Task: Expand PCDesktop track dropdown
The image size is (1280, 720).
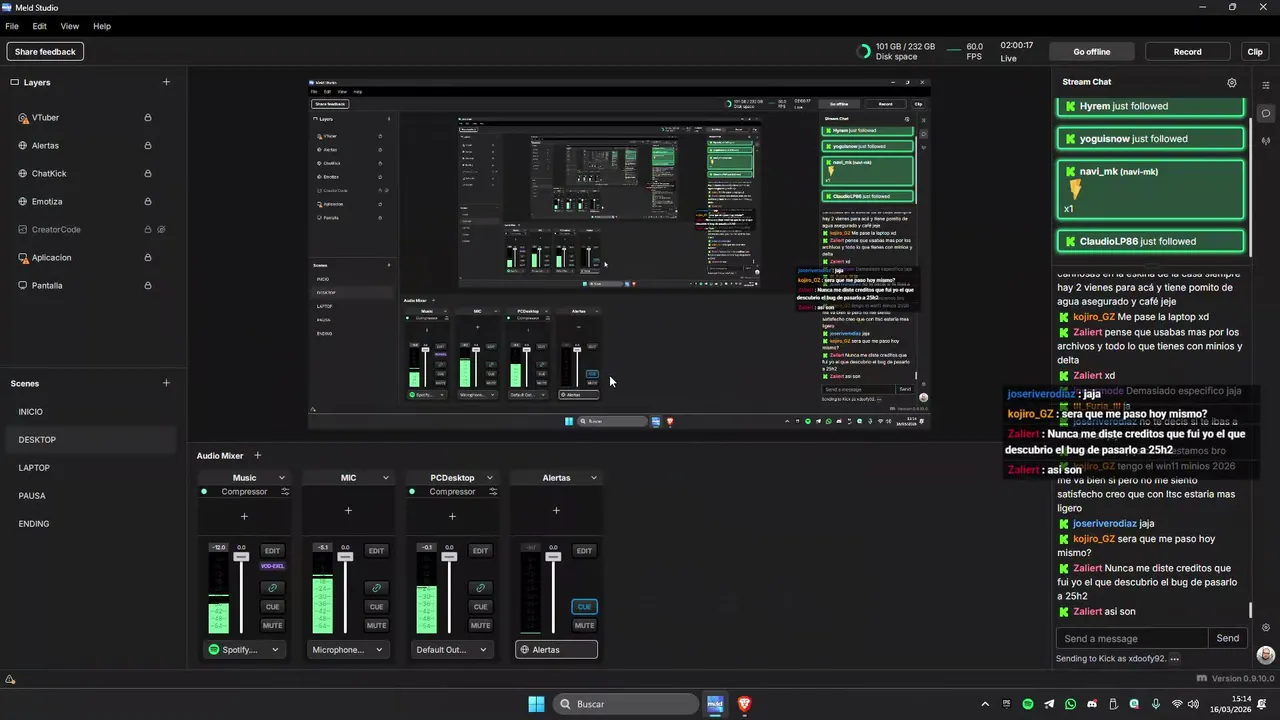Action: (490, 478)
